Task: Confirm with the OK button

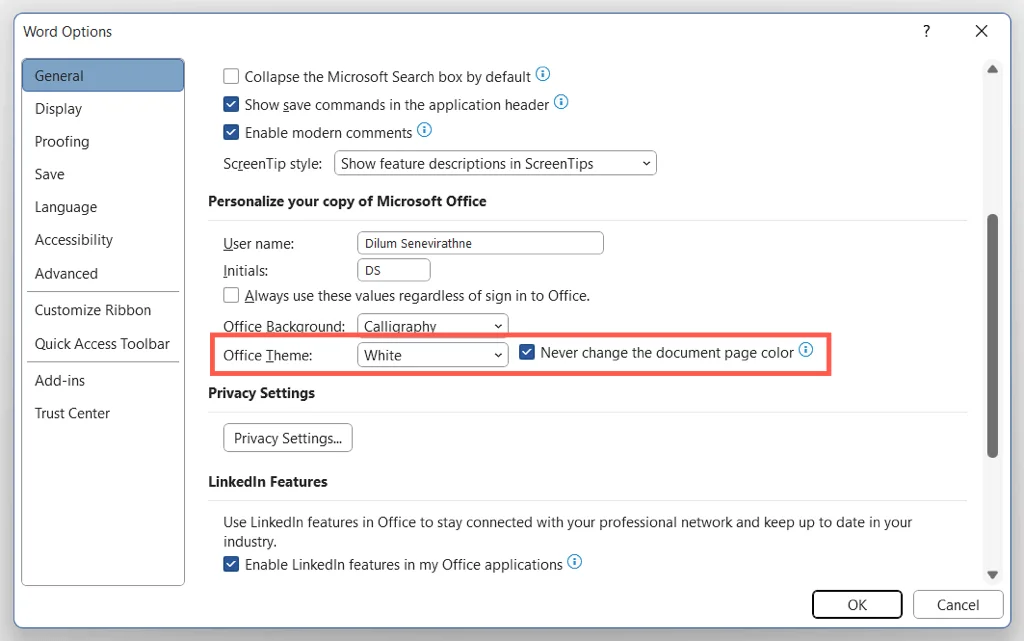Action: click(x=857, y=604)
